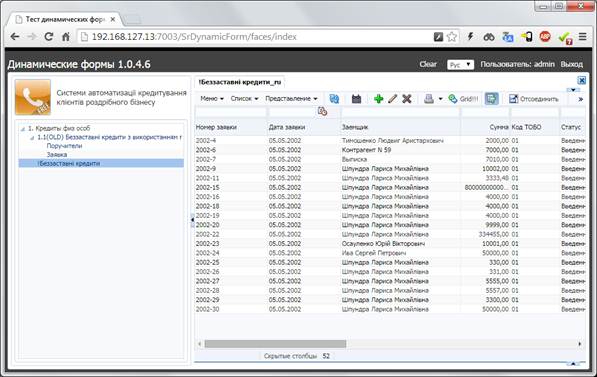
Task: Select the Поручители tree item
Action: 64,146
